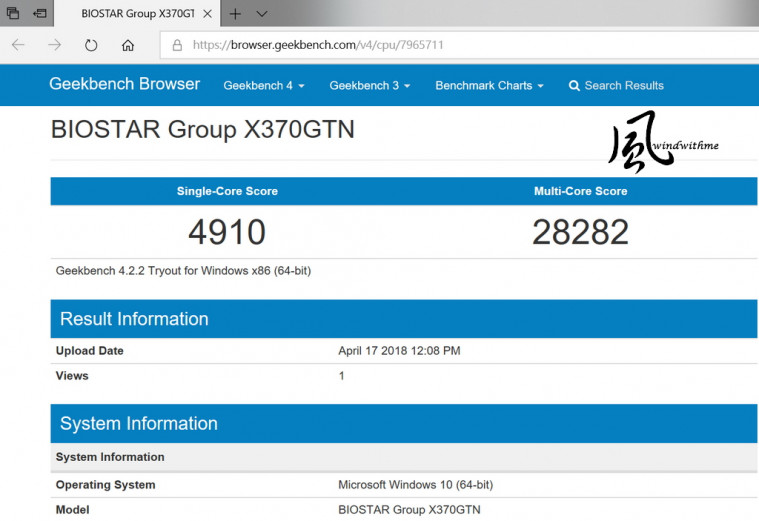Open Search Results in the navbar
The image size is (759, 521).
616,86
